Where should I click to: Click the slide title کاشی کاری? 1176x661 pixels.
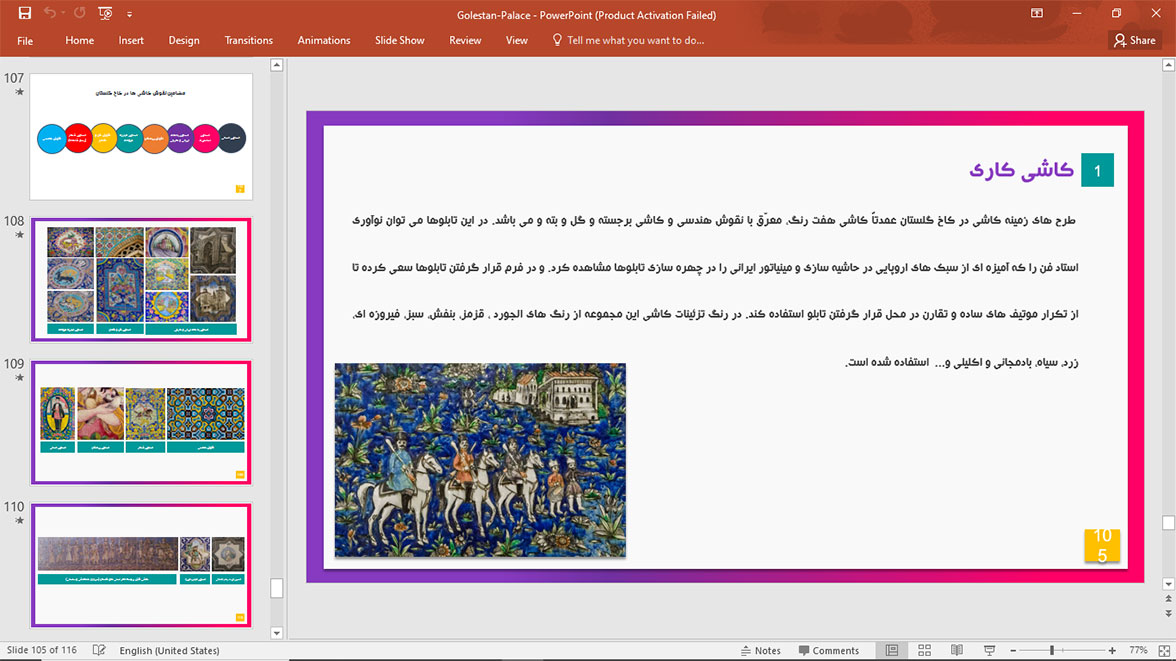(x=1021, y=170)
